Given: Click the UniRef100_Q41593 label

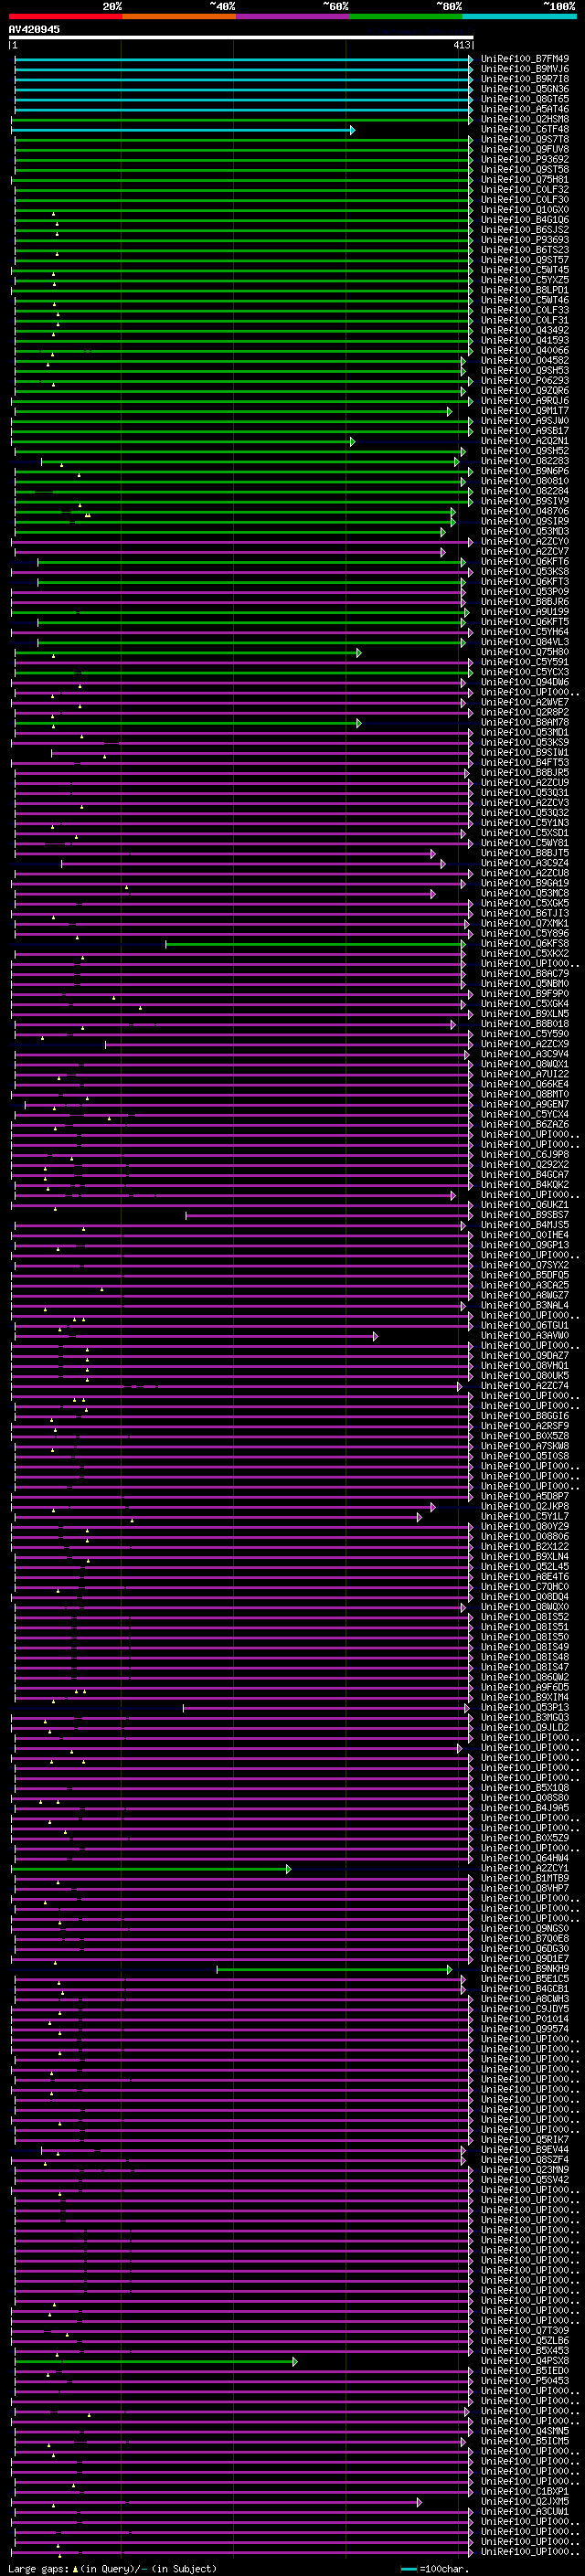Looking at the screenshot, I should pyautogui.click(x=525, y=340).
